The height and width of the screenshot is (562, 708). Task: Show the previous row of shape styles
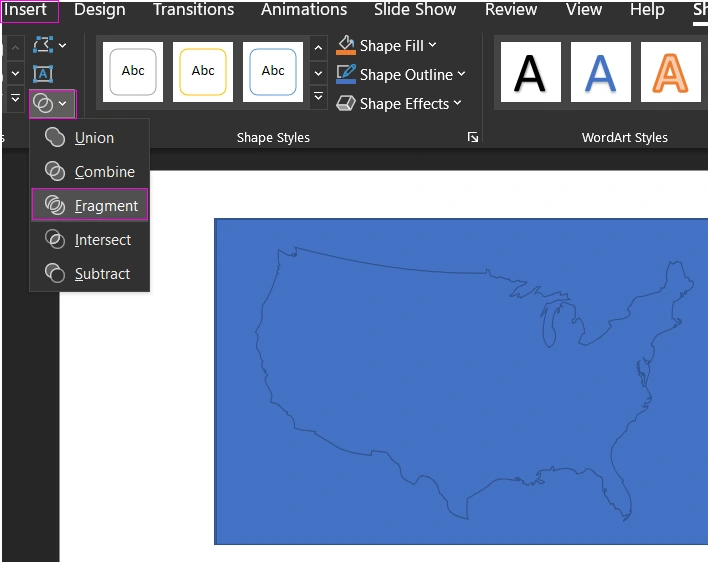[x=318, y=48]
